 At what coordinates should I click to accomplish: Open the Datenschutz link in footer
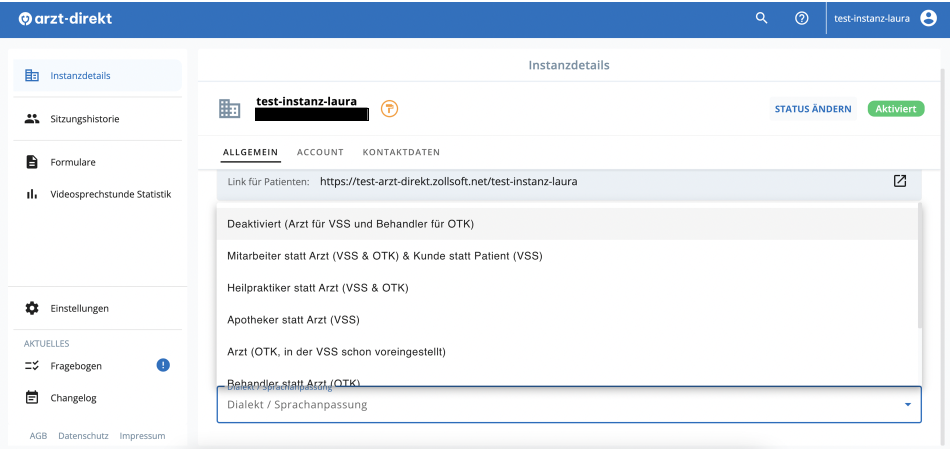coord(83,436)
